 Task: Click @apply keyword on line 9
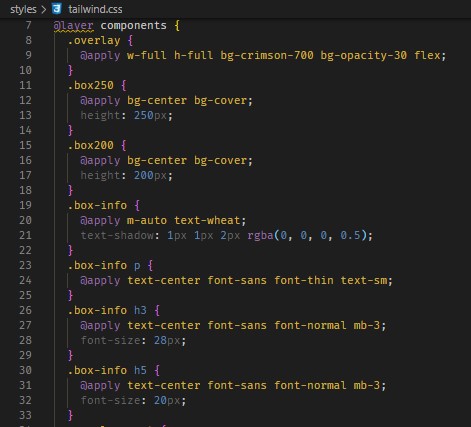coord(100,56)
